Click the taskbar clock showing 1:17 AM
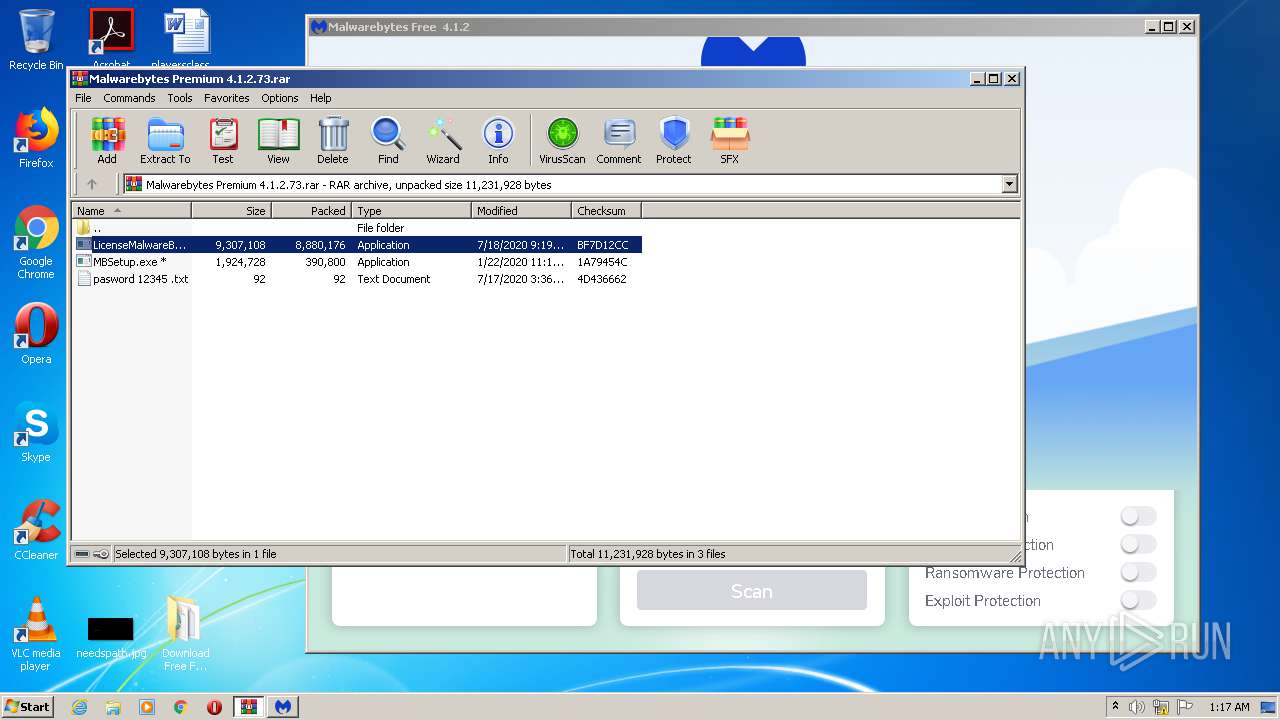The width and height of the screenshot is (1280, 720). 1229,707
